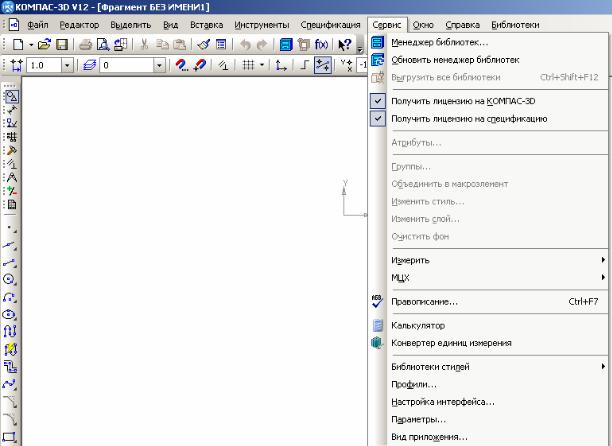The image size is (612, 446).
Task: Select the Geometry panel icon in left toolbar
Action: pos(11,96)
